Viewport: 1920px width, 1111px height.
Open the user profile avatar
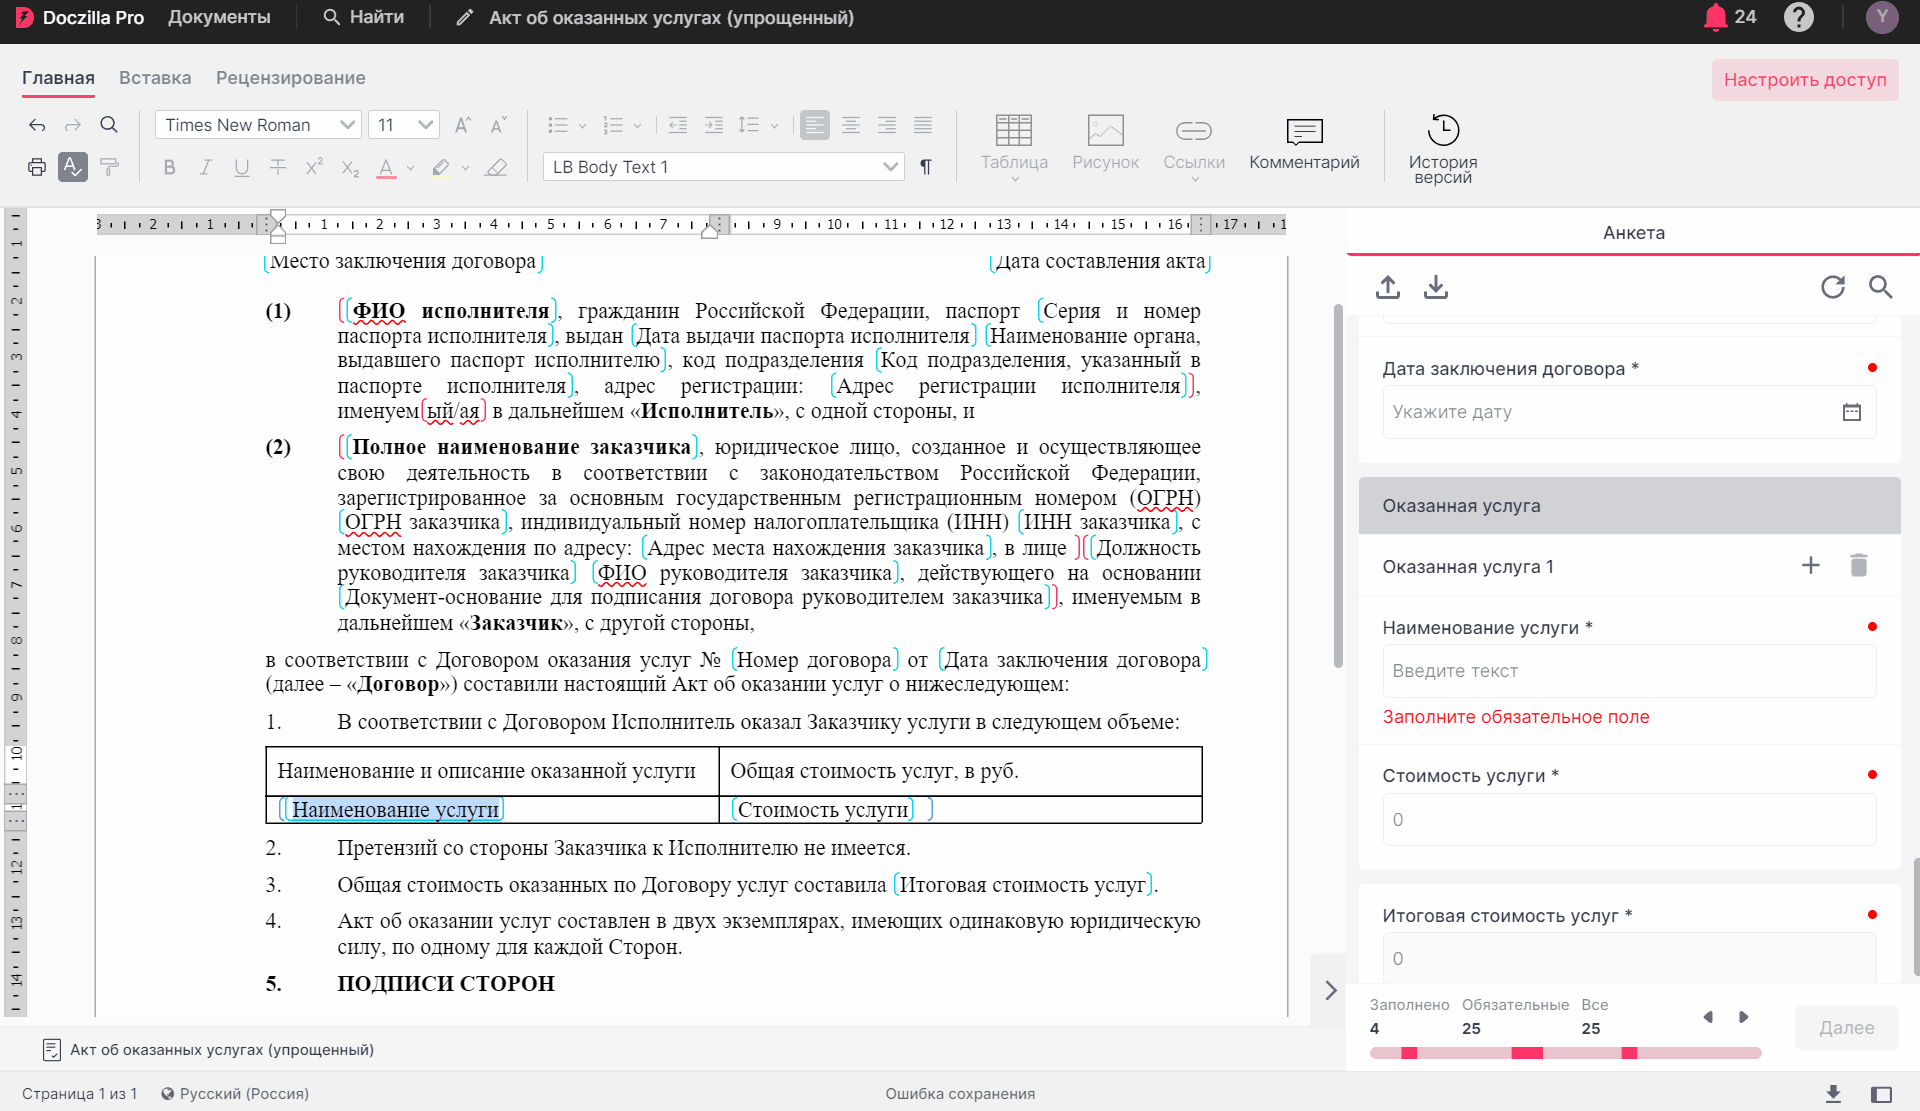click(x=1882, y=17)
